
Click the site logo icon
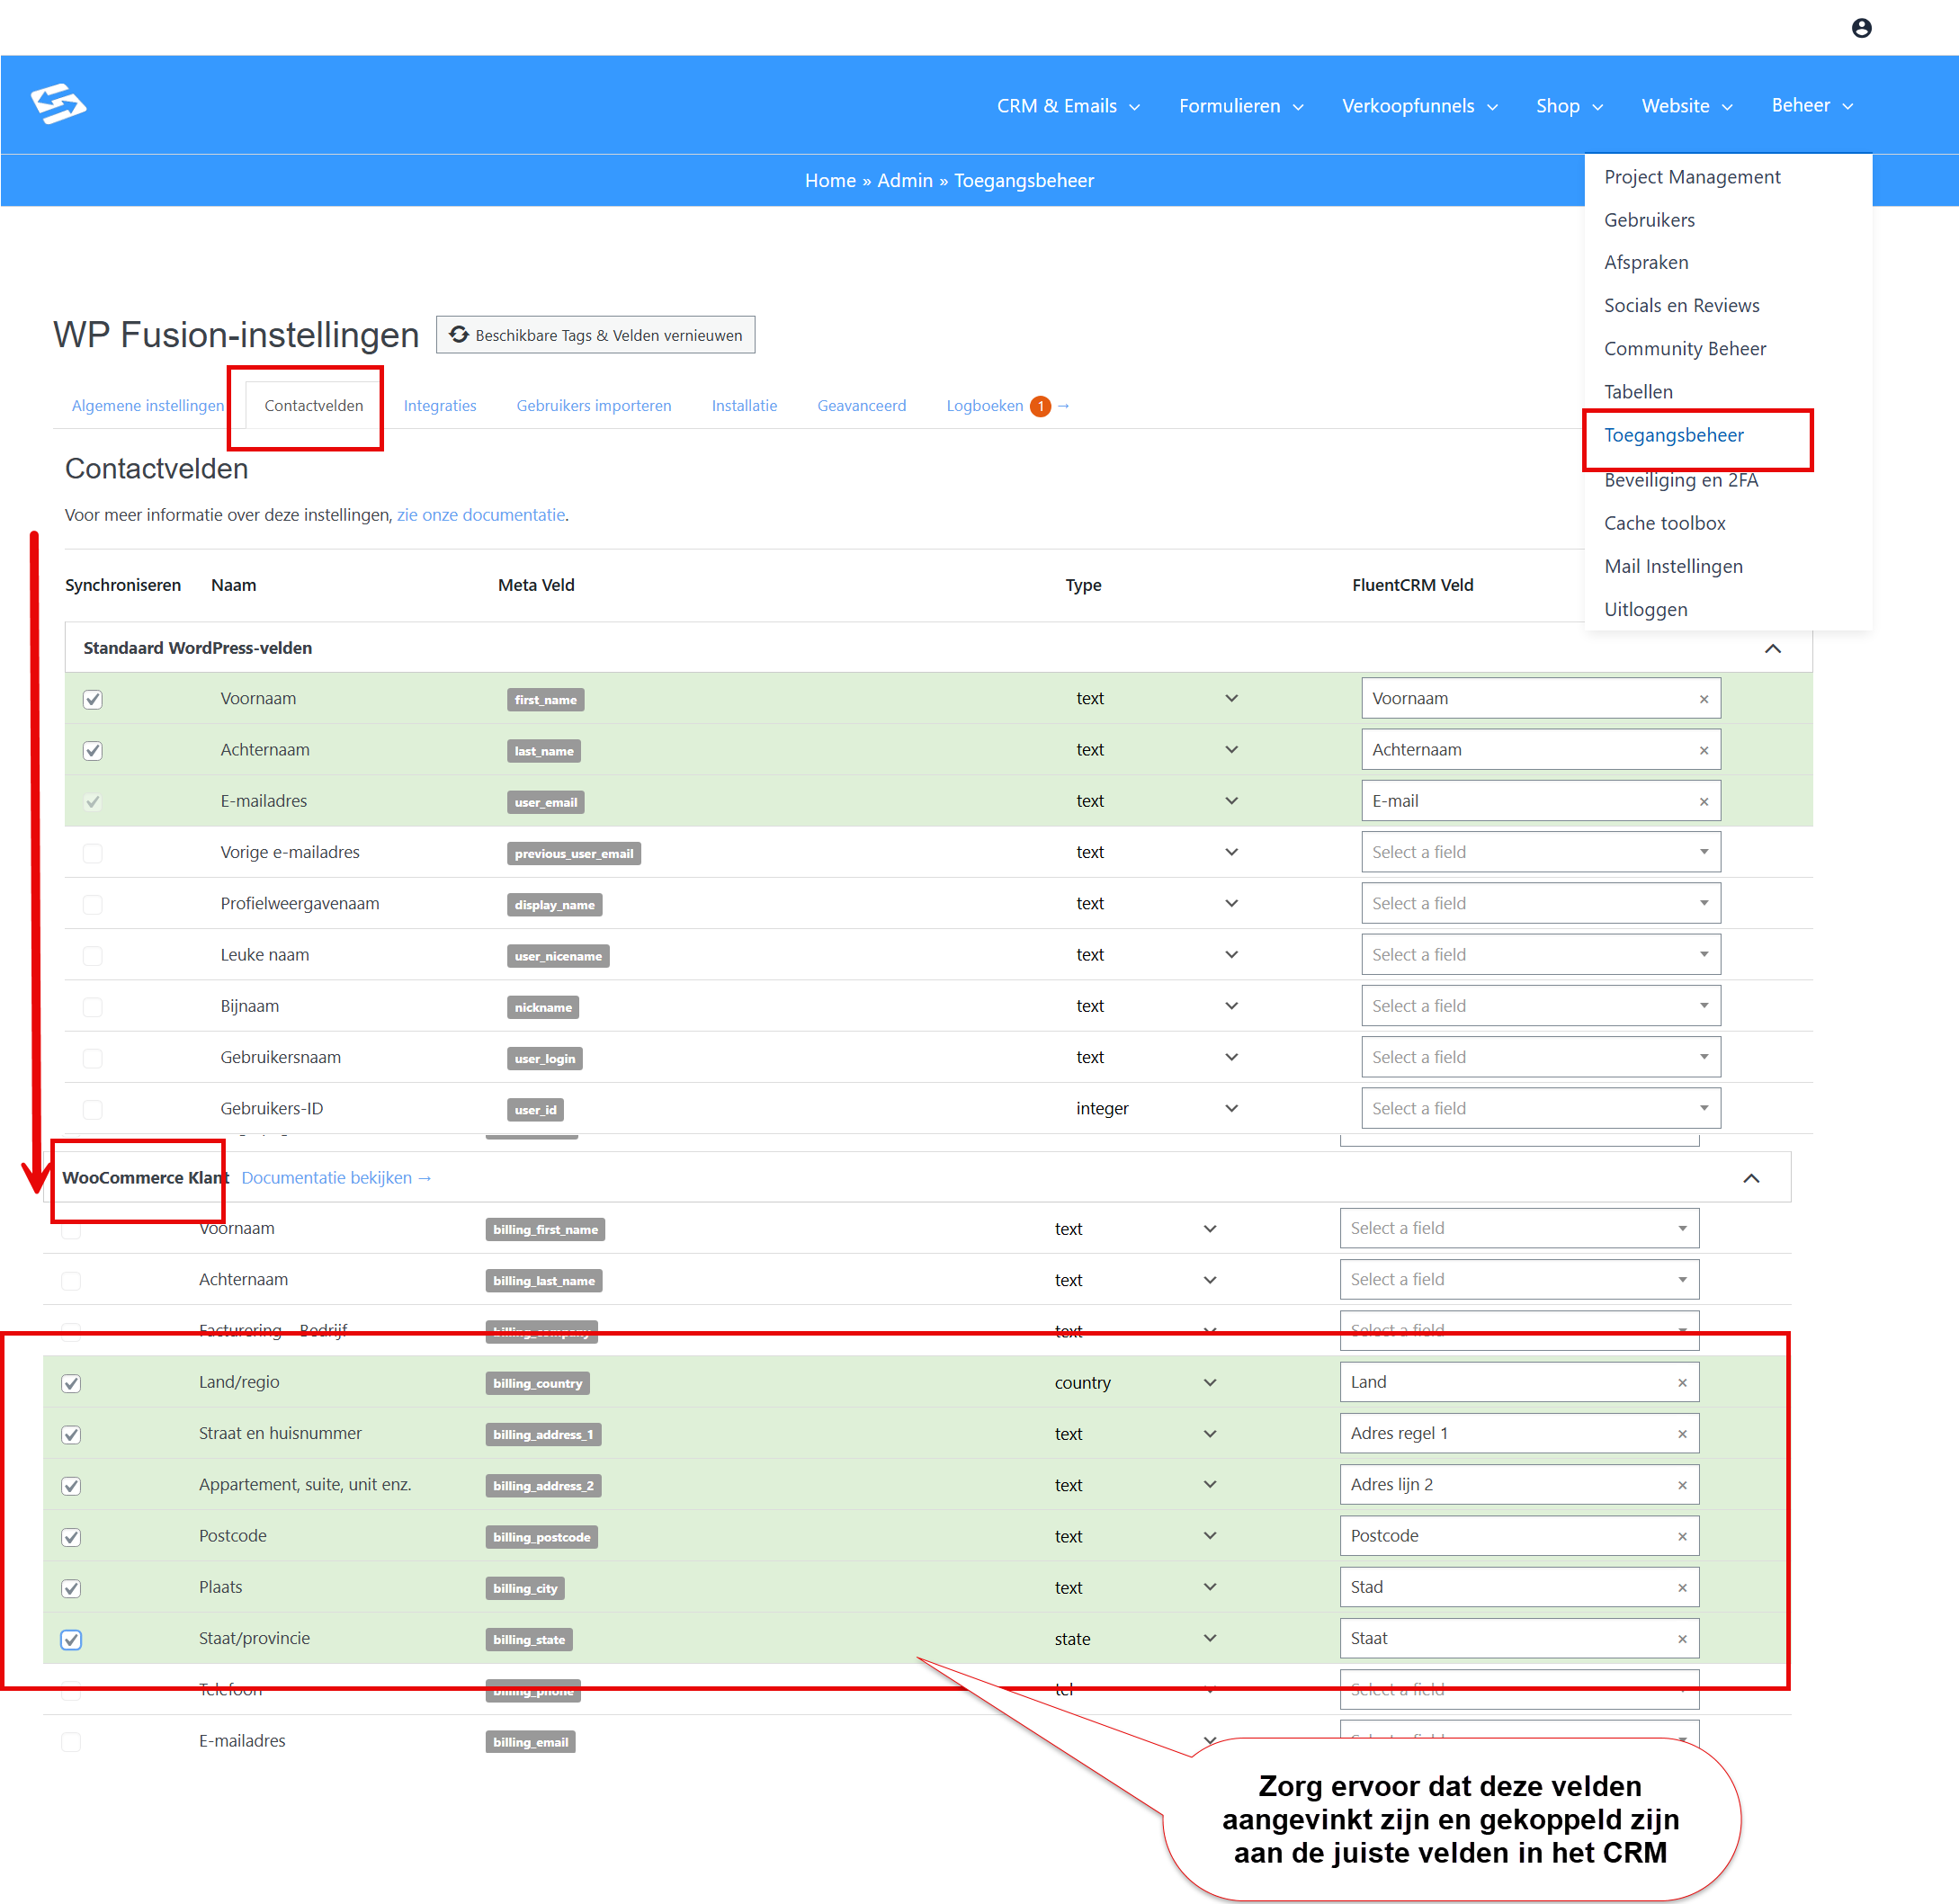pyautogui.click(x=59, y=104)
